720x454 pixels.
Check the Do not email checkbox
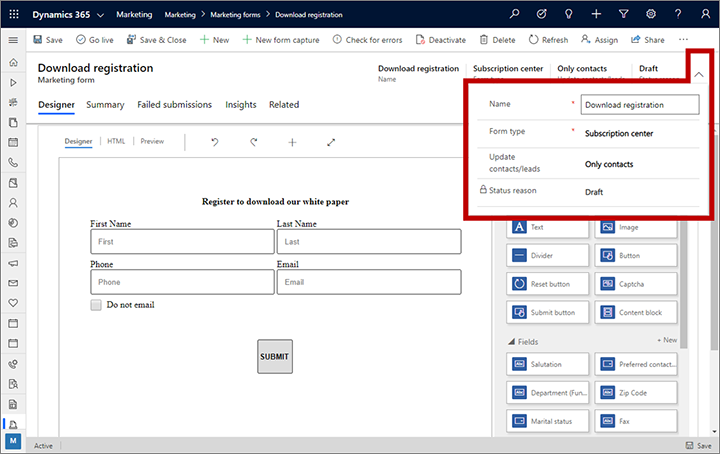click(96, 305)
